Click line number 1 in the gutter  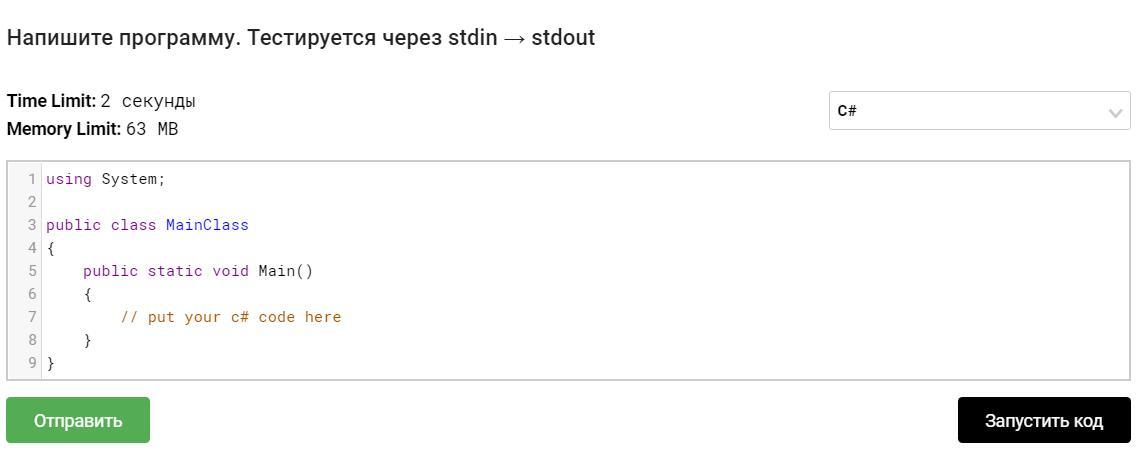32,179
